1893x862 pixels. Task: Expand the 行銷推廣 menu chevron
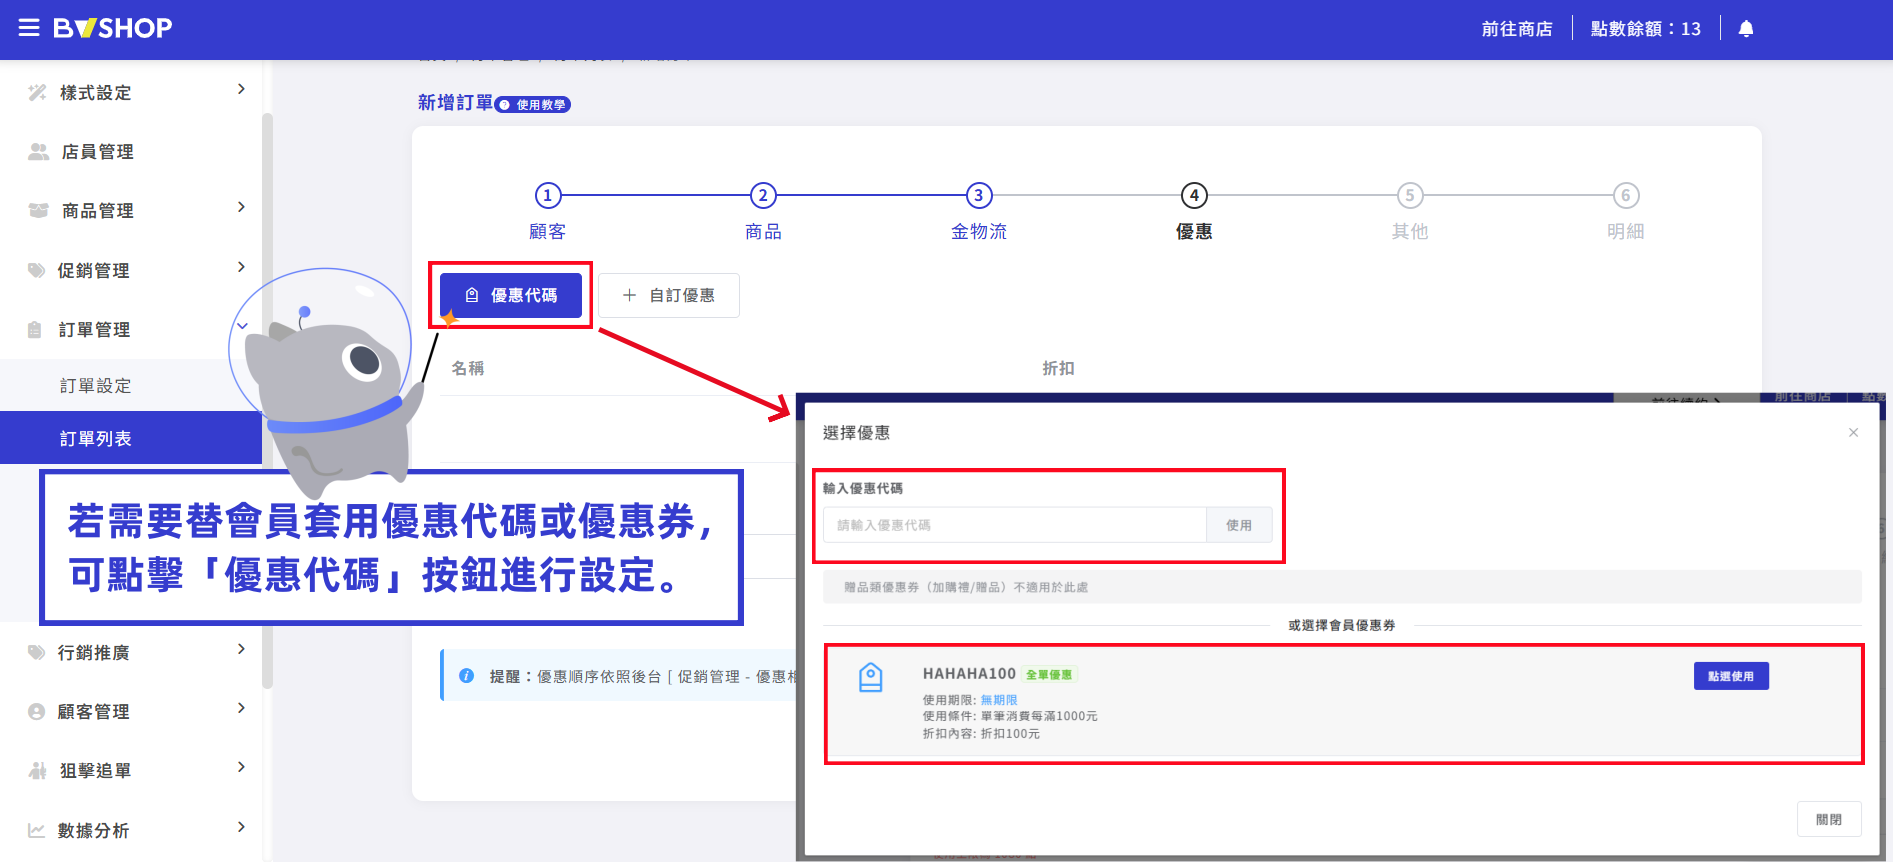click(x=241, y=649)
